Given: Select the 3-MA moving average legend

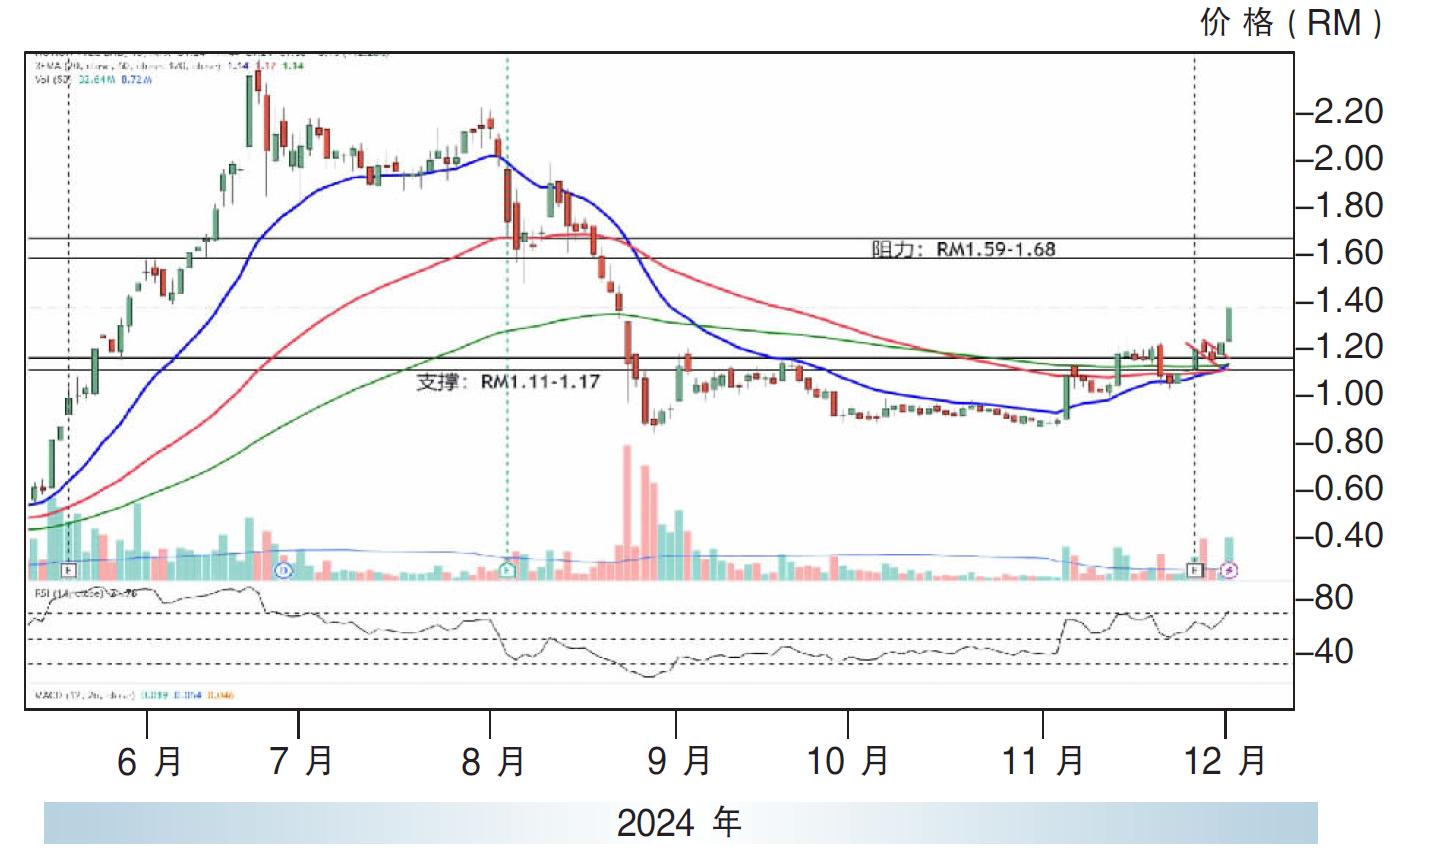Looking at the screenshot, I should [x=167, y=66].
